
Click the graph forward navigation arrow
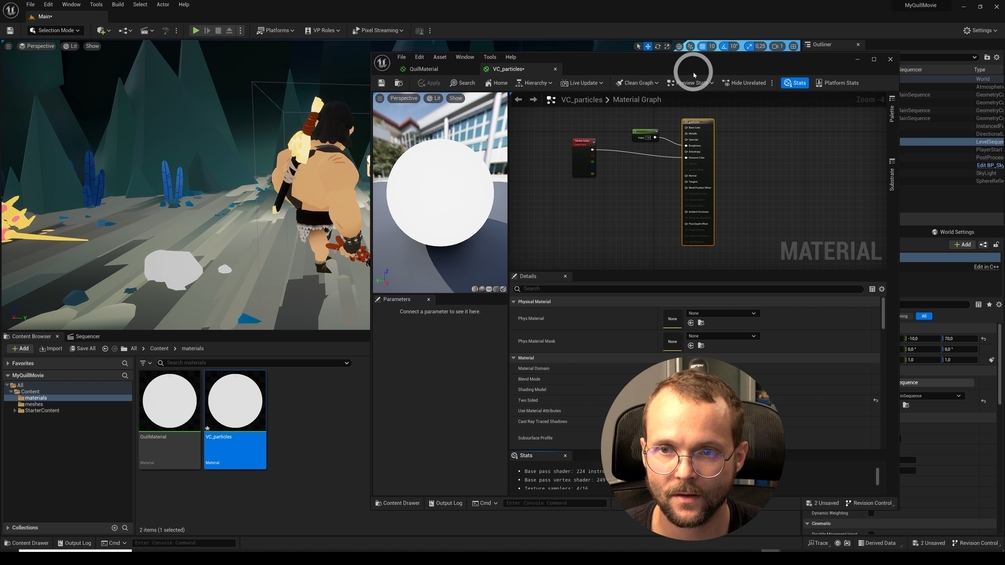[x=533, y=99]
